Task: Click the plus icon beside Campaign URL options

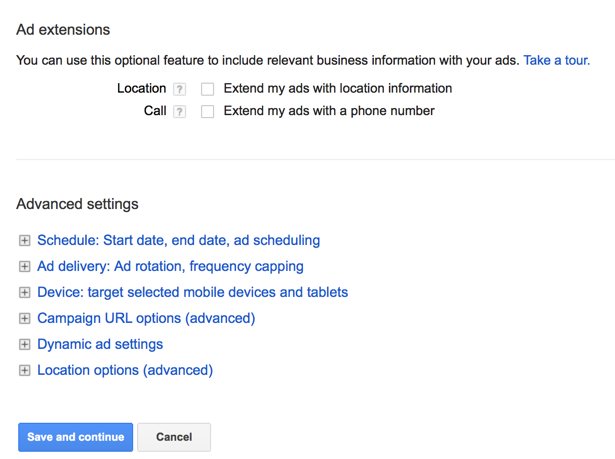Action: point(25,319)
